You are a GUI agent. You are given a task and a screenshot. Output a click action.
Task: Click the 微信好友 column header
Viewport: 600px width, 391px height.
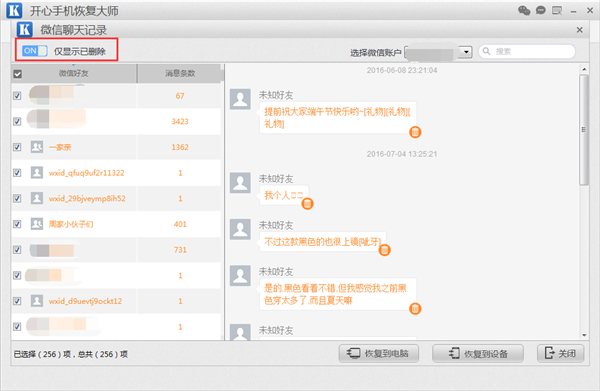[x=73, y=73]
